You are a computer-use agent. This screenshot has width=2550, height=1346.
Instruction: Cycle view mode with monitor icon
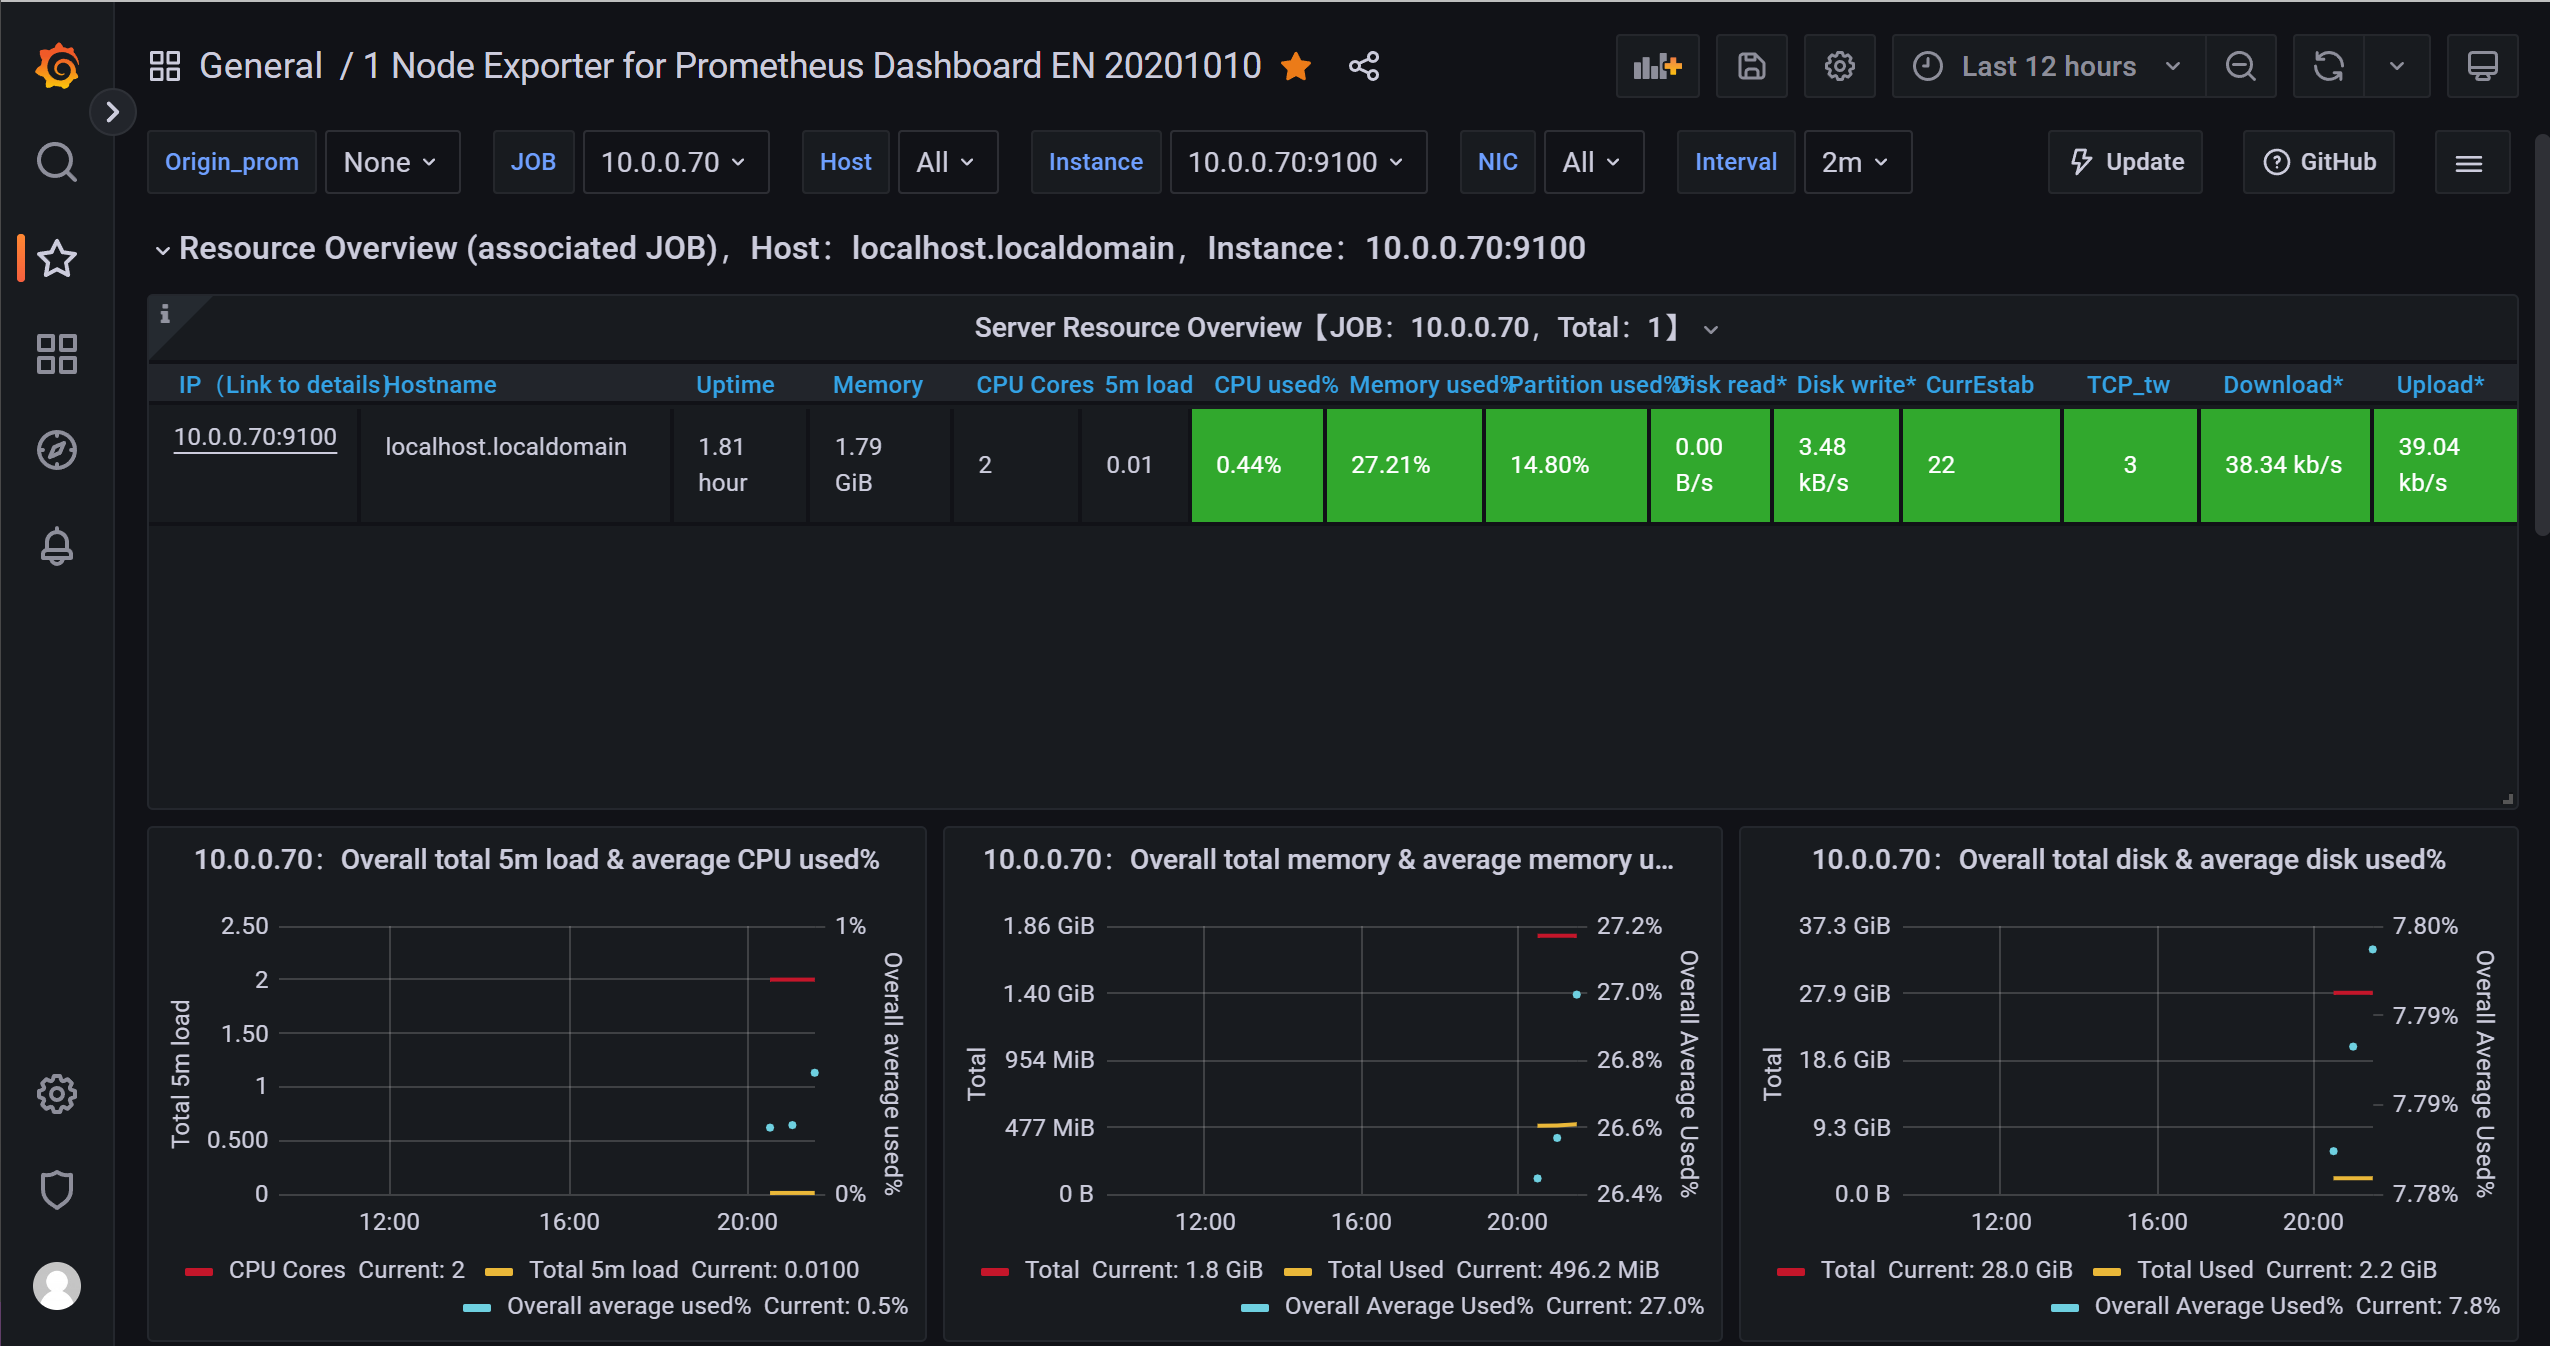[x=2482, y=66]
